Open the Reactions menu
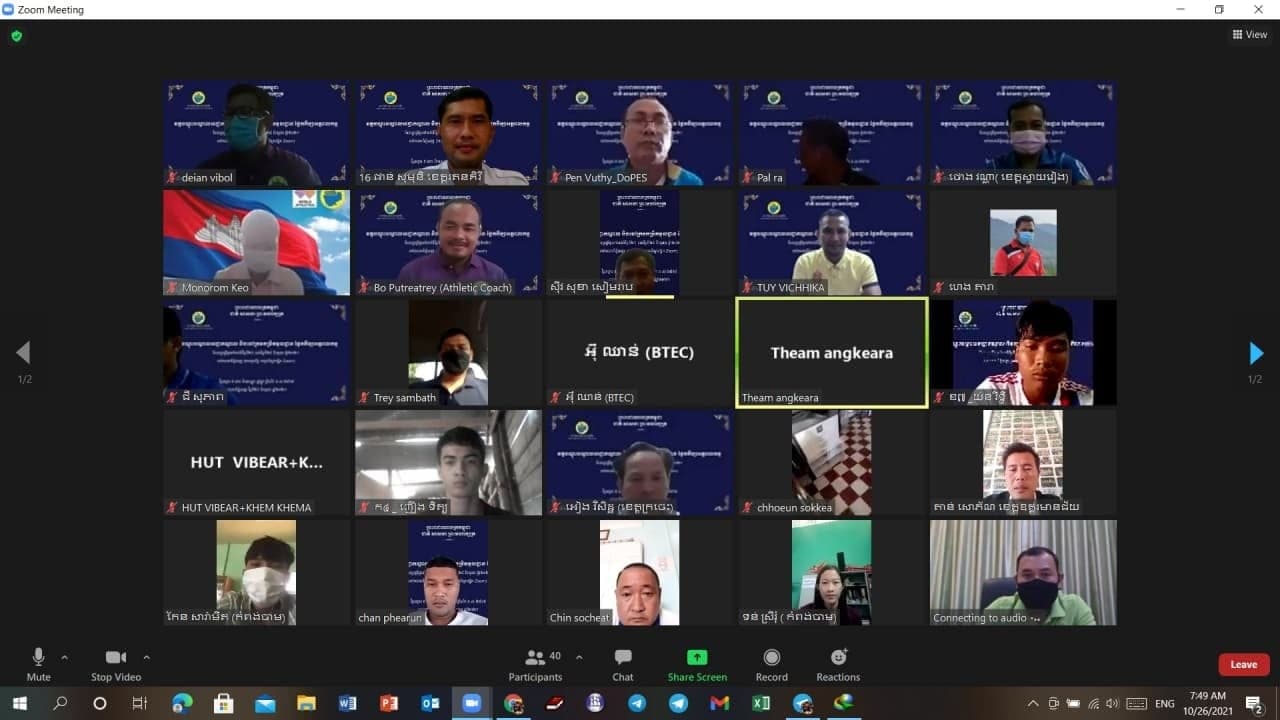This screenshot has width=1280, height=720. point(838,663)
